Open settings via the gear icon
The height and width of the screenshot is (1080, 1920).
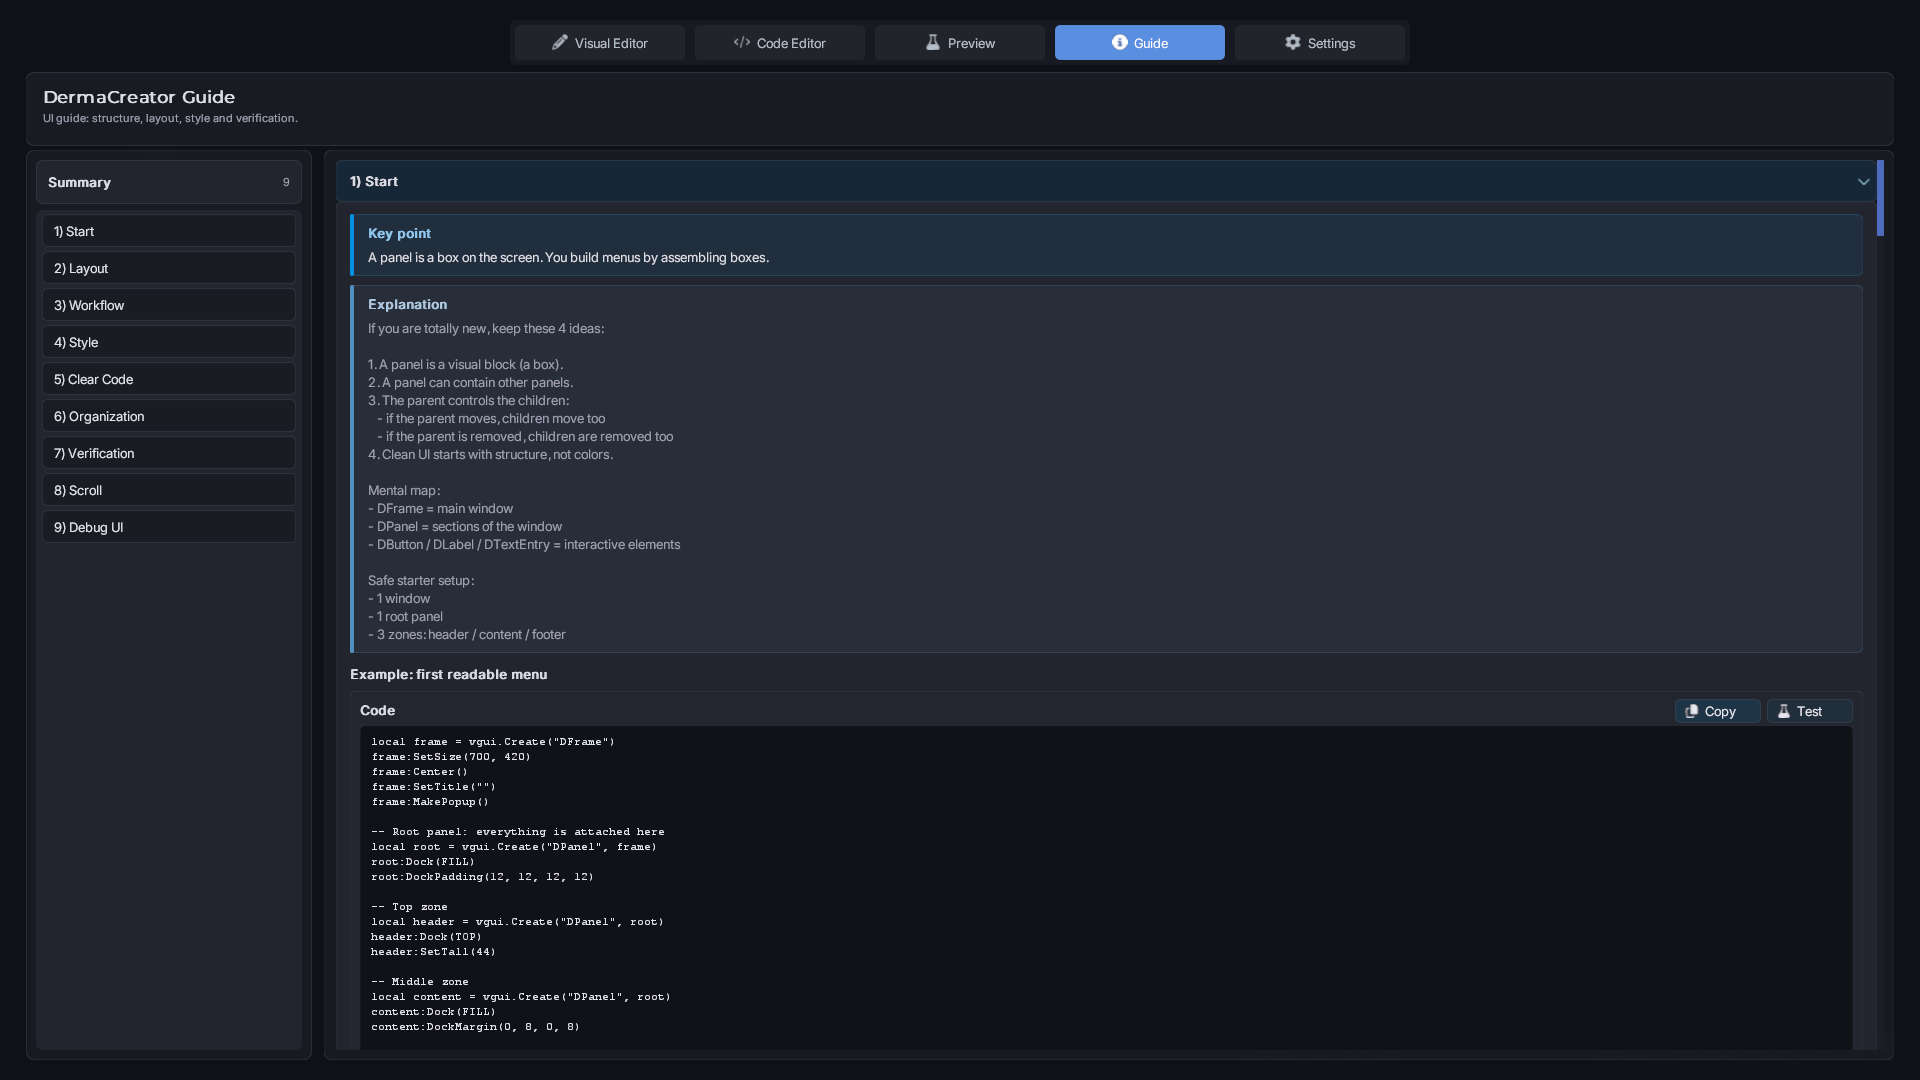tap(1292, 43)
